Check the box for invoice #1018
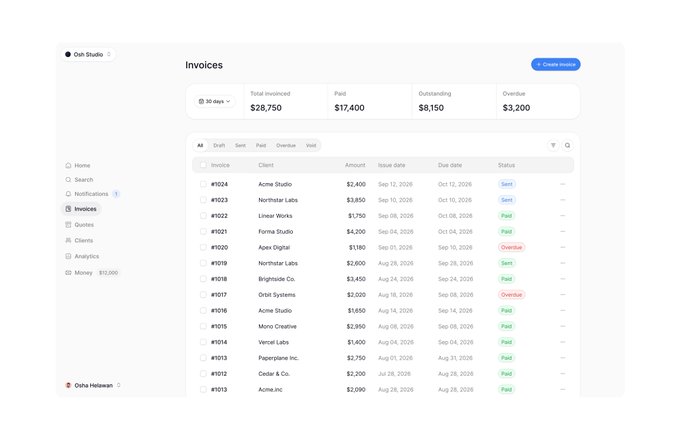 (x=203, y=279)
